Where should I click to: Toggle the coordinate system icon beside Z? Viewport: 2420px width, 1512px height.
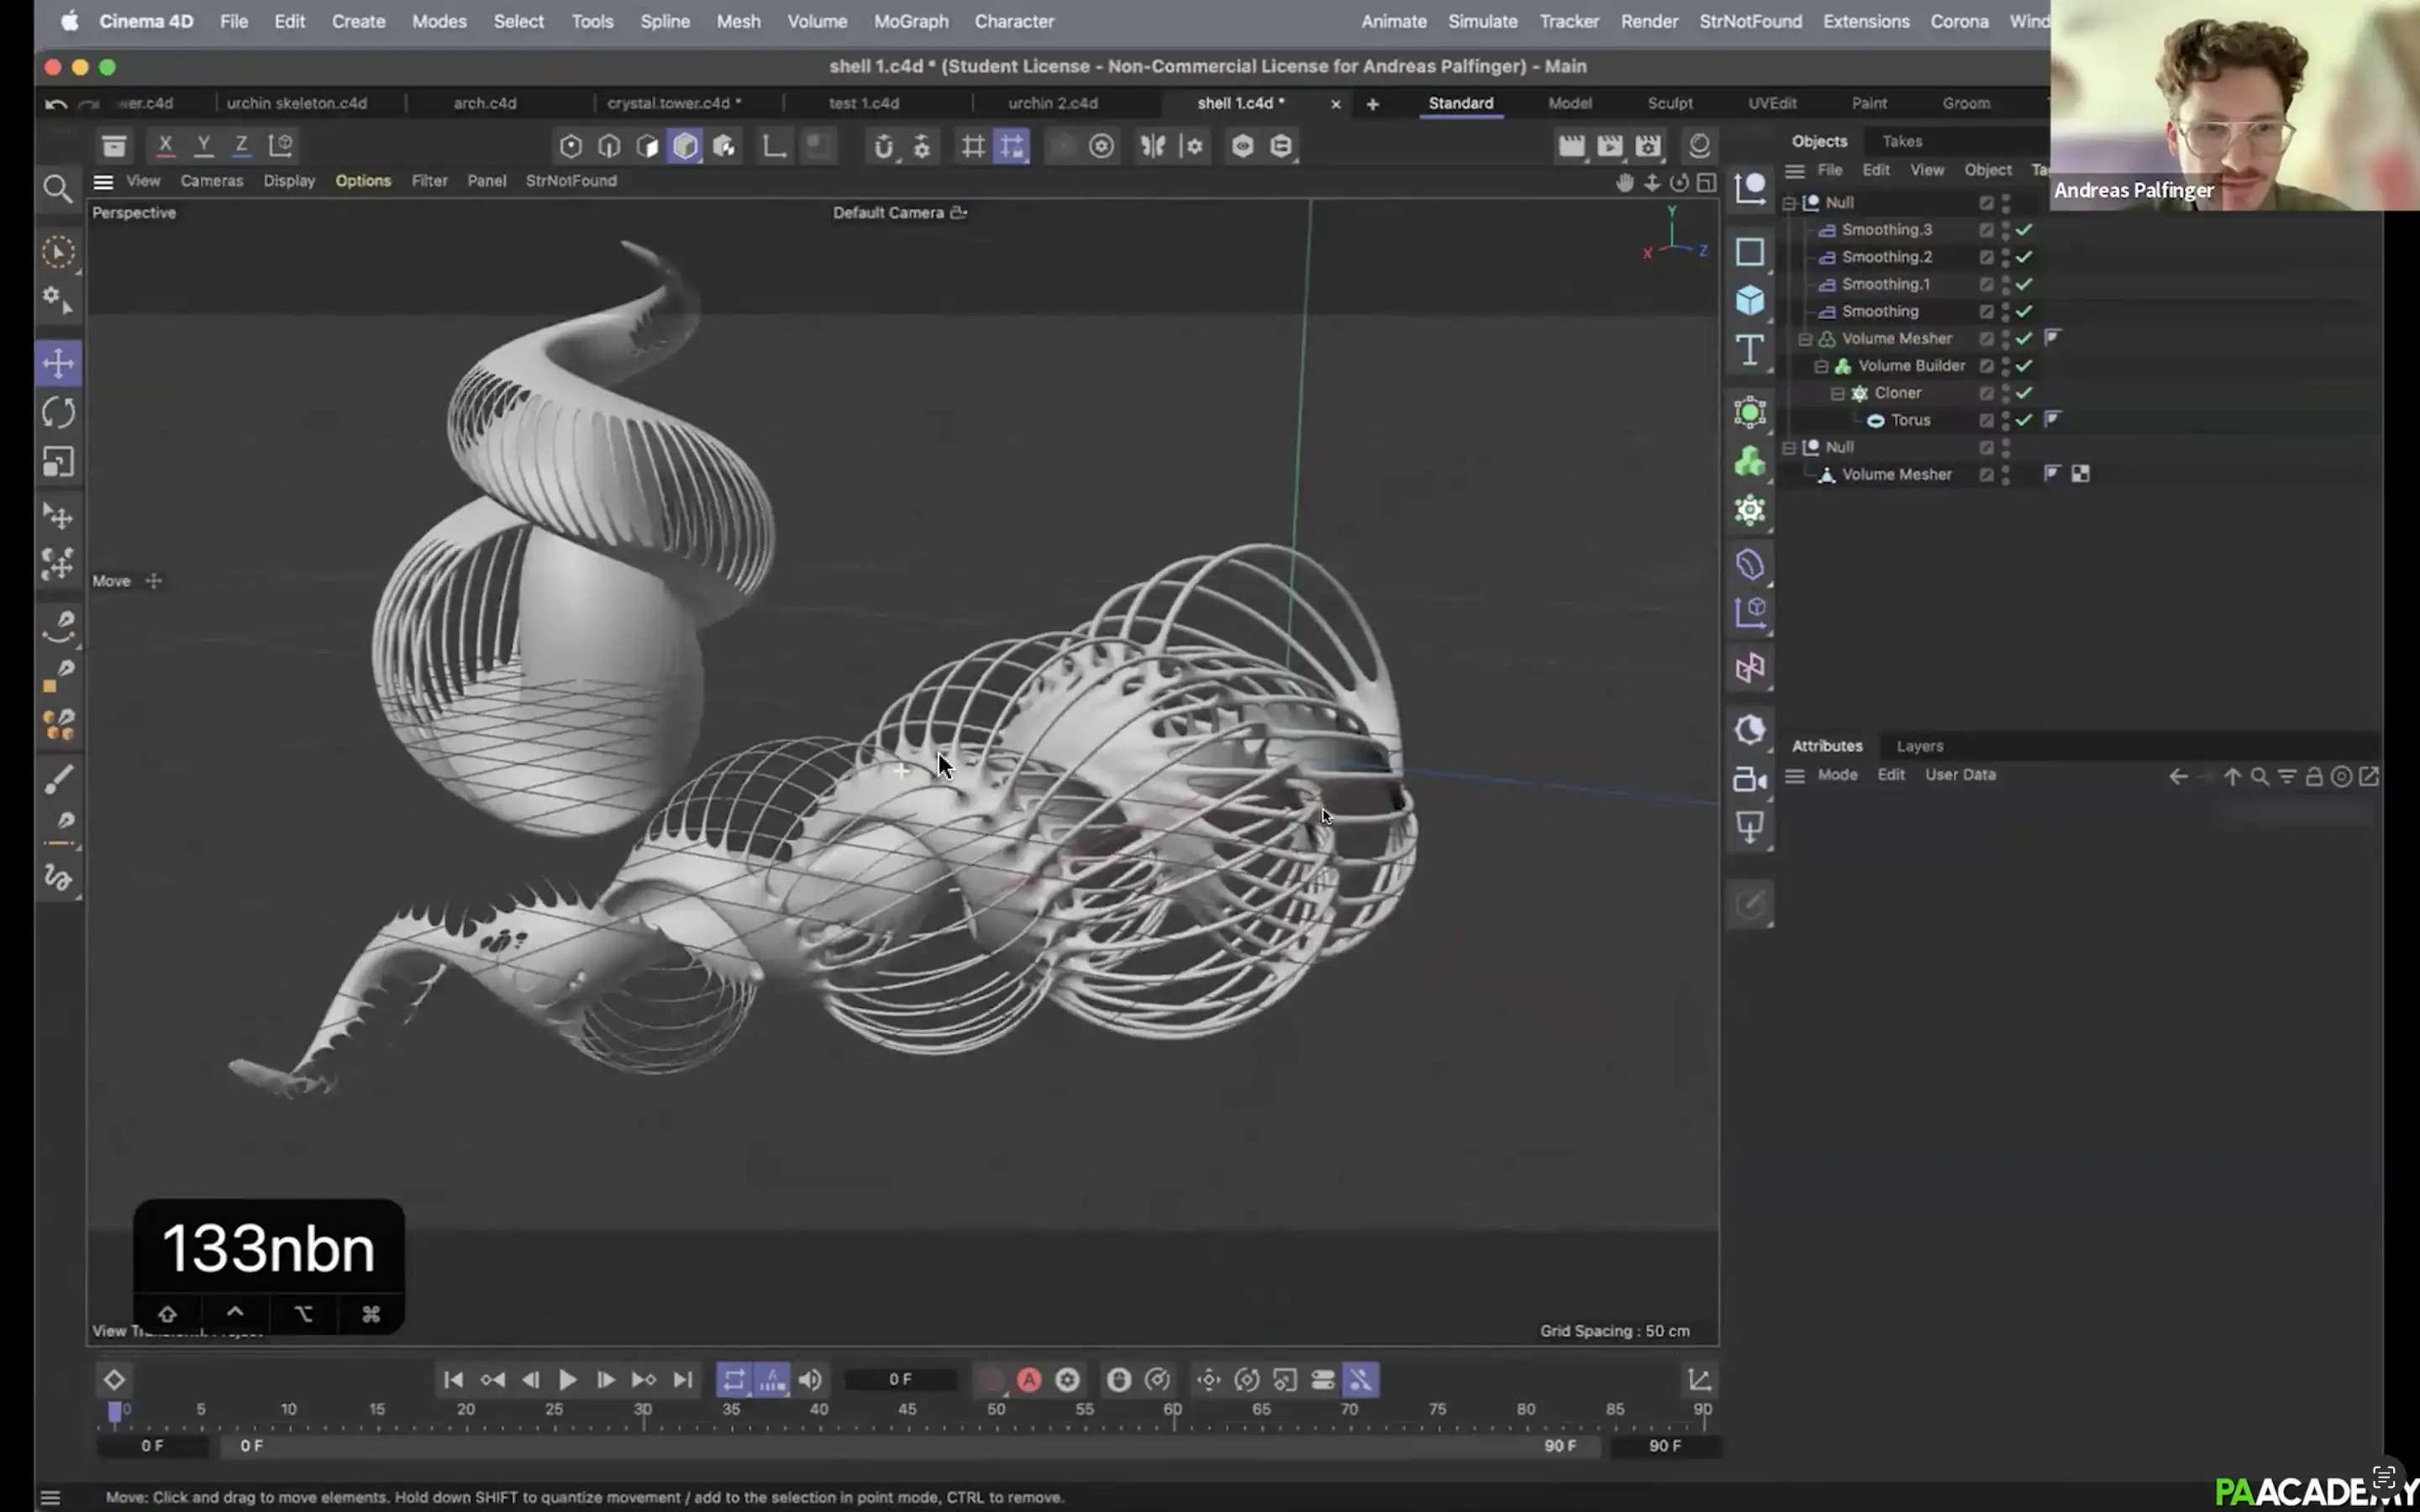(x=281, y=146)
